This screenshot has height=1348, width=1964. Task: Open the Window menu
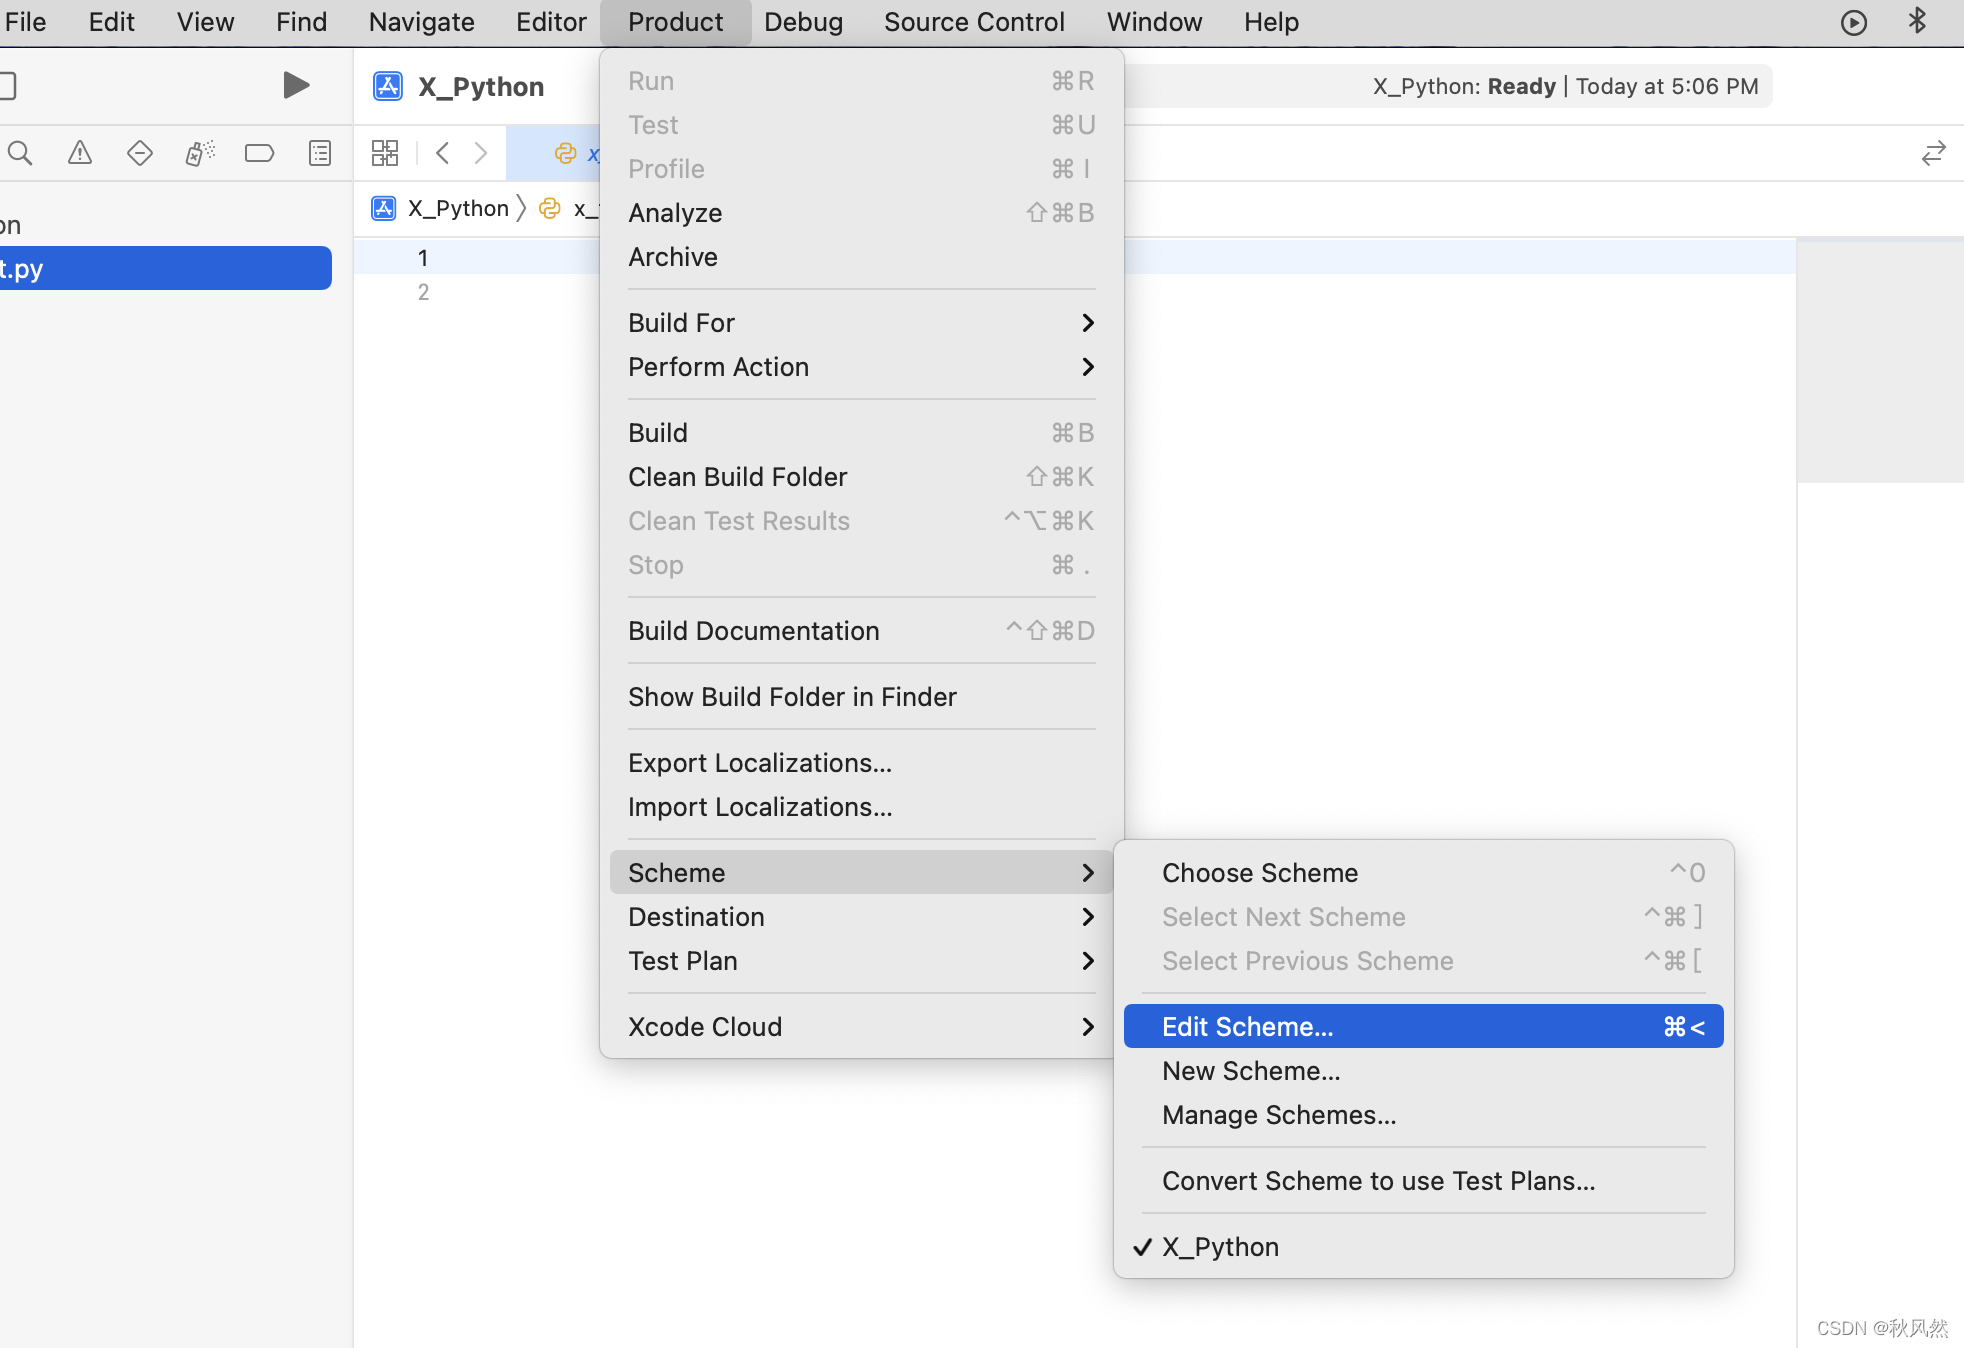click(1154, 22)
